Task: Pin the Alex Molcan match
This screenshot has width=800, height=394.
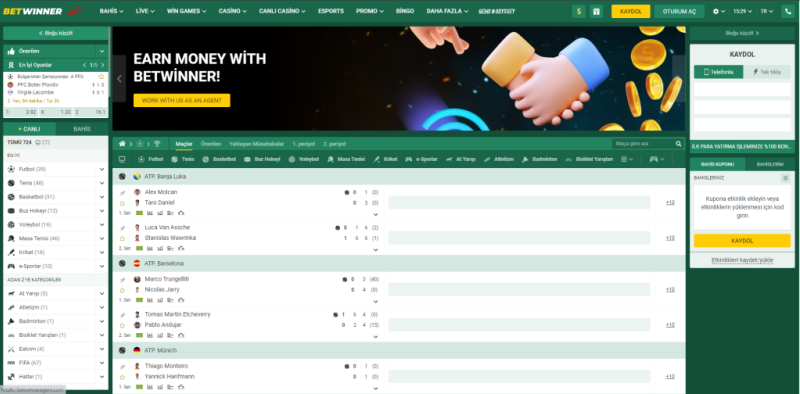Action: click(x=122, y=192)
